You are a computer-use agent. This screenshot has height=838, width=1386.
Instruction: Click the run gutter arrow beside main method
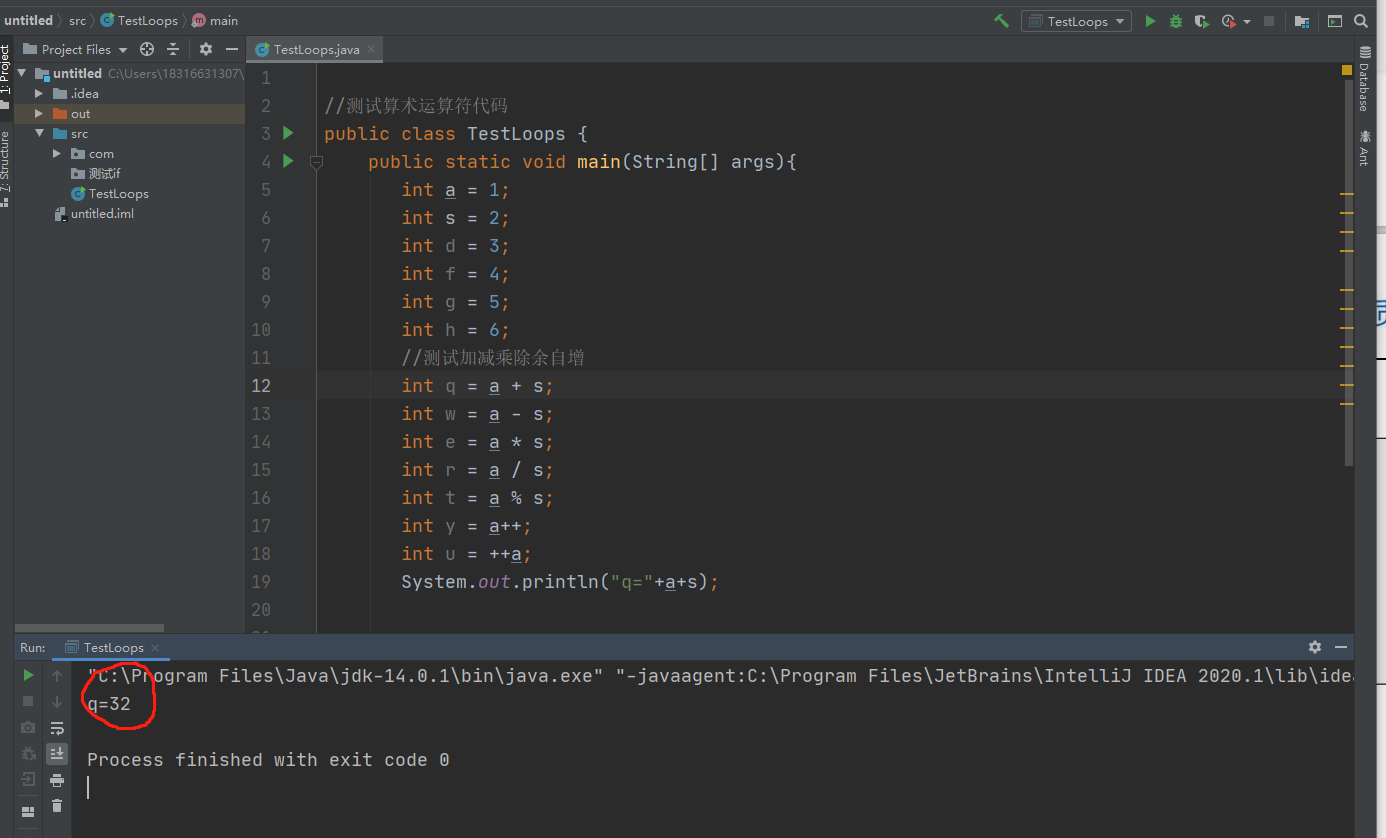pos(289,161)
